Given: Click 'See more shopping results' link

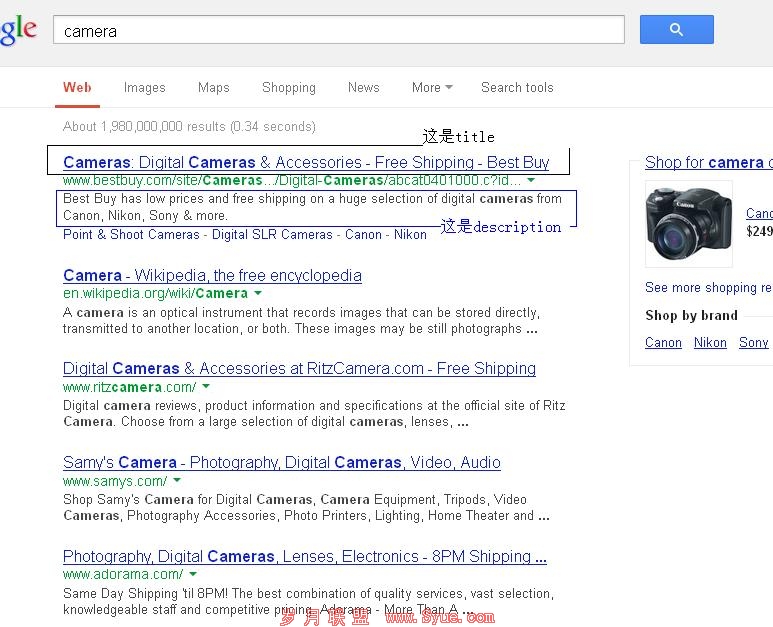Looking at the screenshot, I should pos(709,287).
